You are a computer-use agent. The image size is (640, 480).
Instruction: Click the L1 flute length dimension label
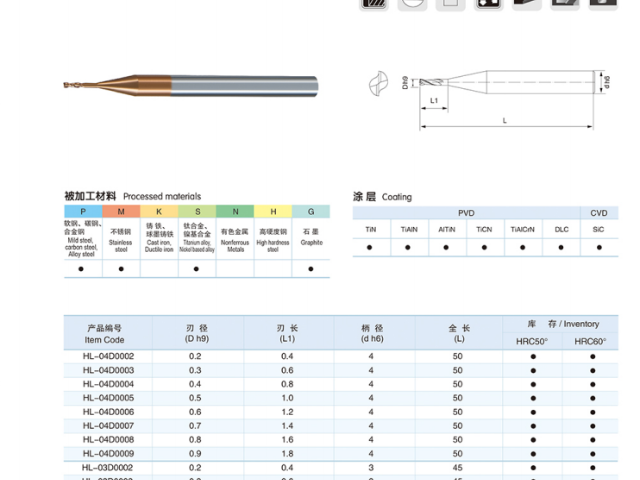(x=435, y=101)
